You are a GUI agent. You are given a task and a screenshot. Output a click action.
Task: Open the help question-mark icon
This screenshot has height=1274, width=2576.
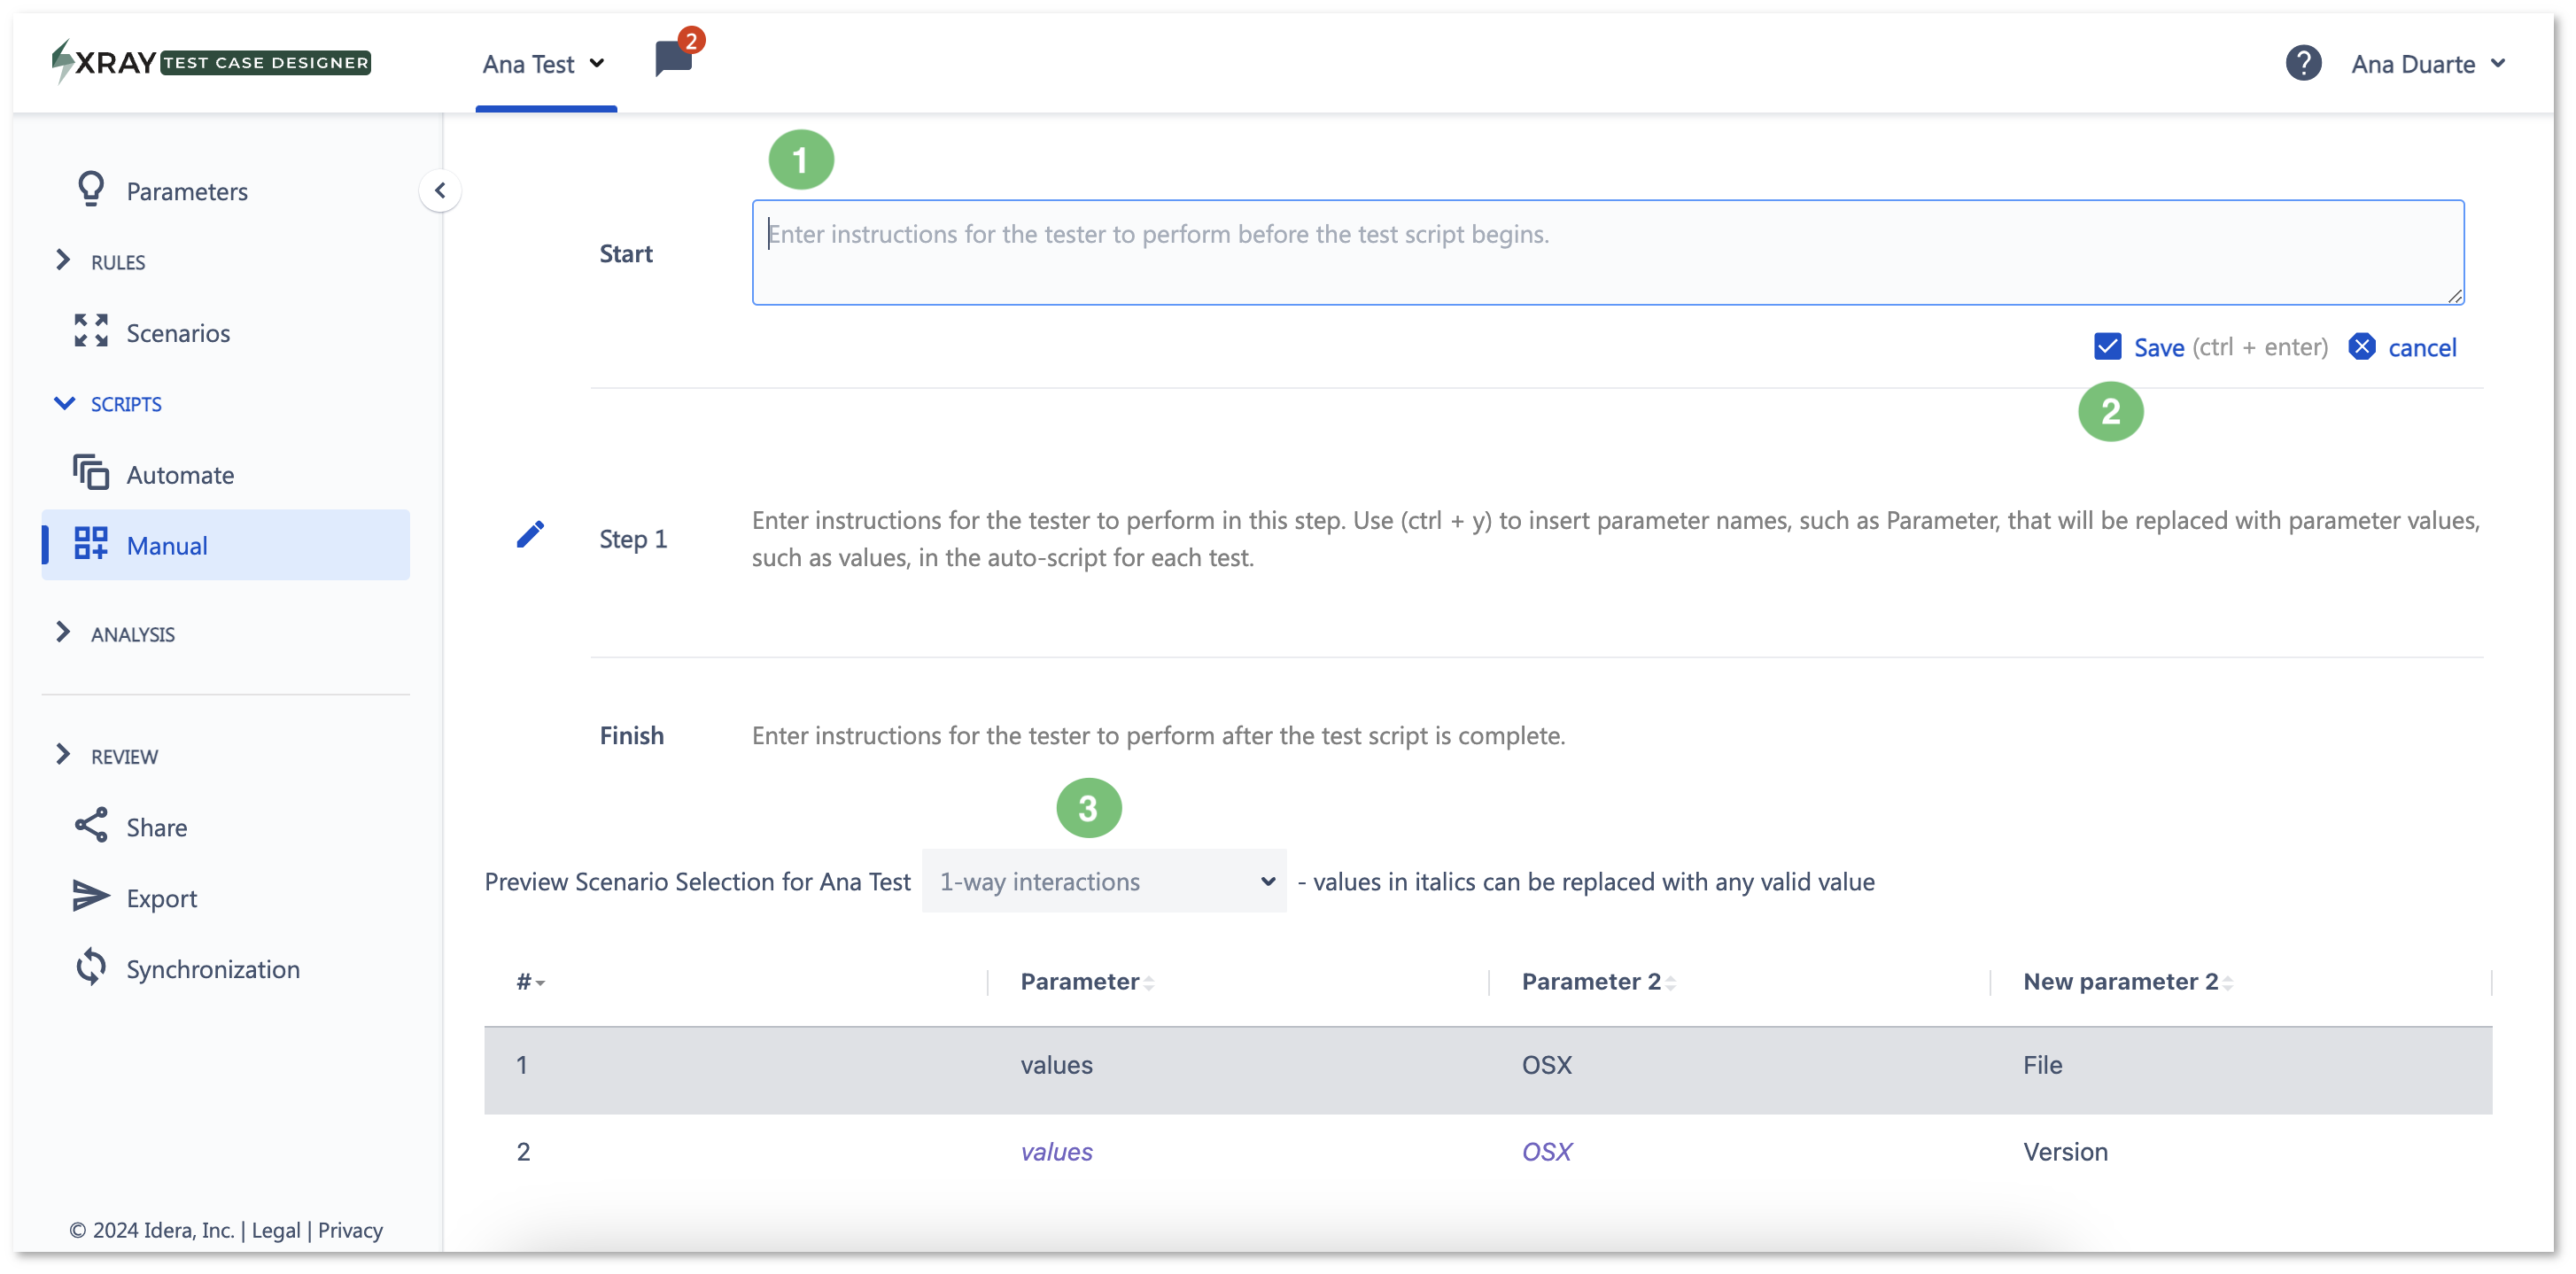[x=2303, y=64]
